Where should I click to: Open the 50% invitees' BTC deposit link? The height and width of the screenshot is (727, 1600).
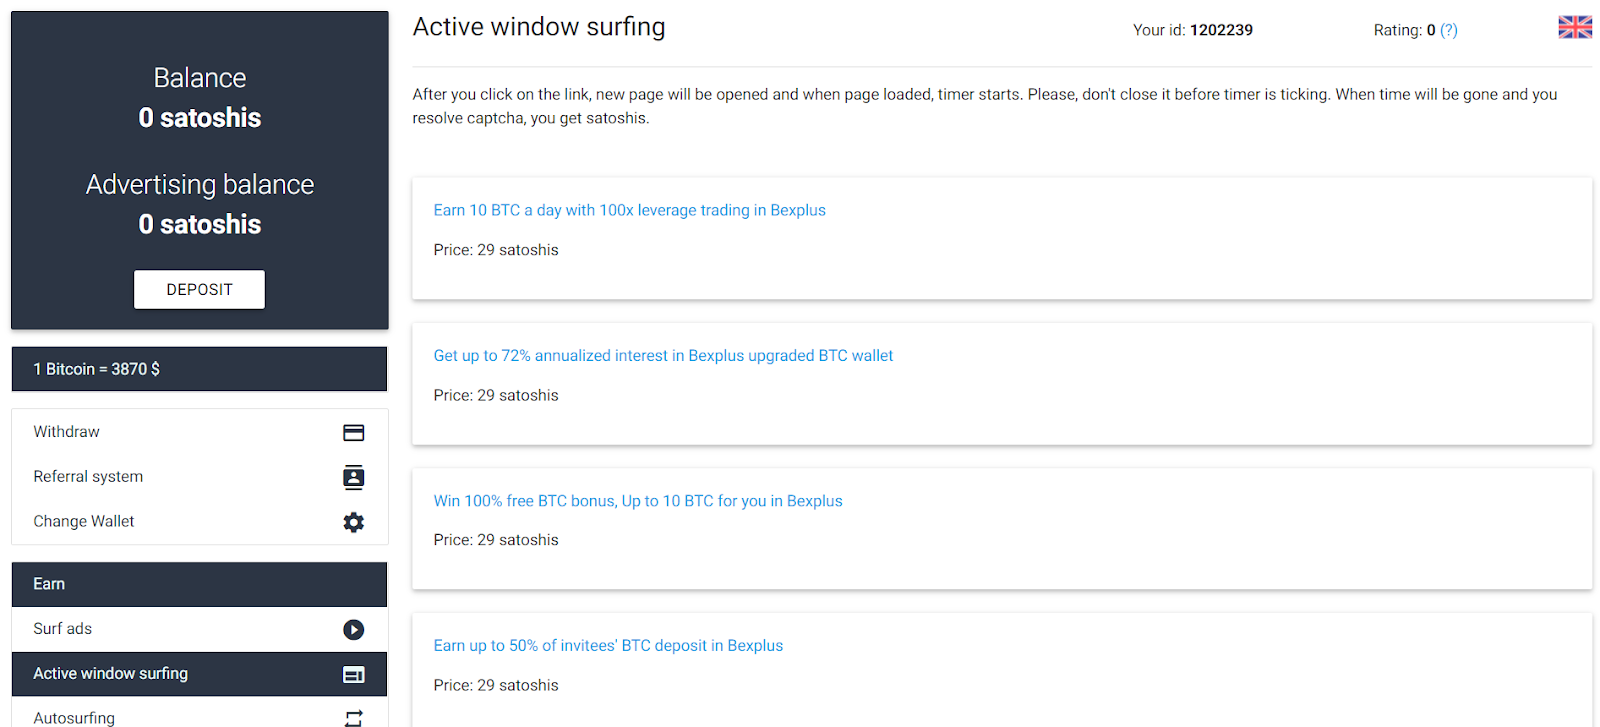(608, 646)
